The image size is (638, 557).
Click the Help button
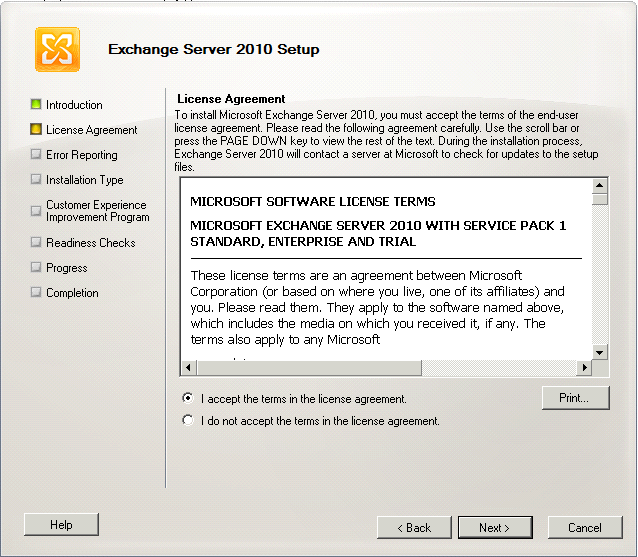tap(61, 524)
